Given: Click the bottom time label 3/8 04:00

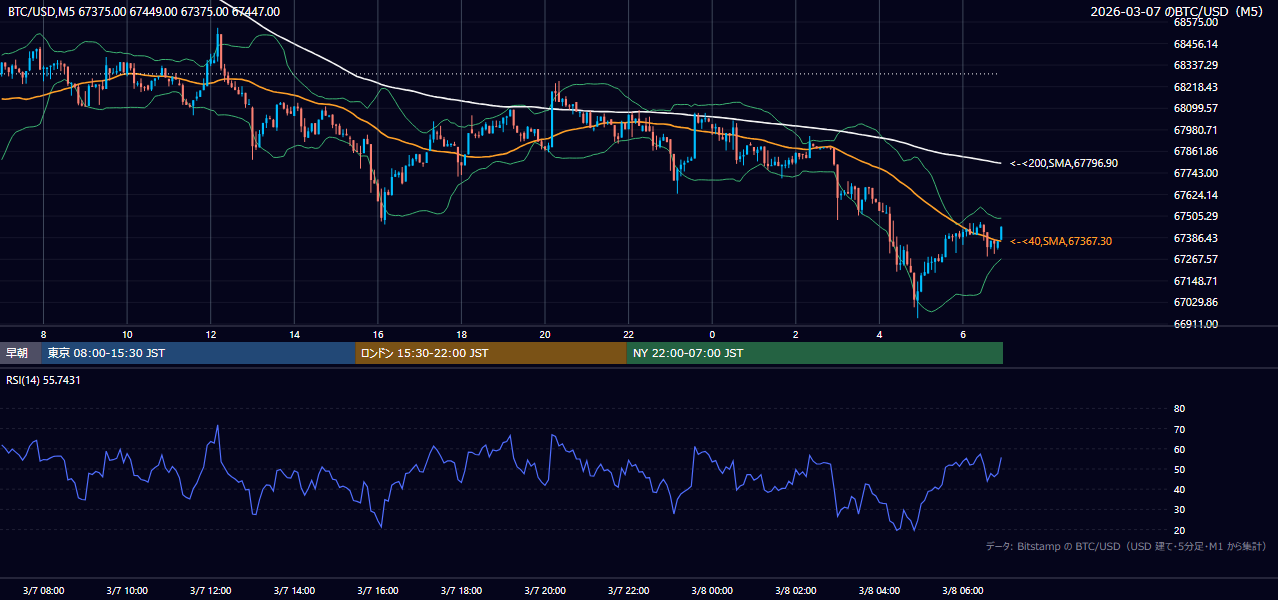Looking at the screenshot, I should (880, 591).
